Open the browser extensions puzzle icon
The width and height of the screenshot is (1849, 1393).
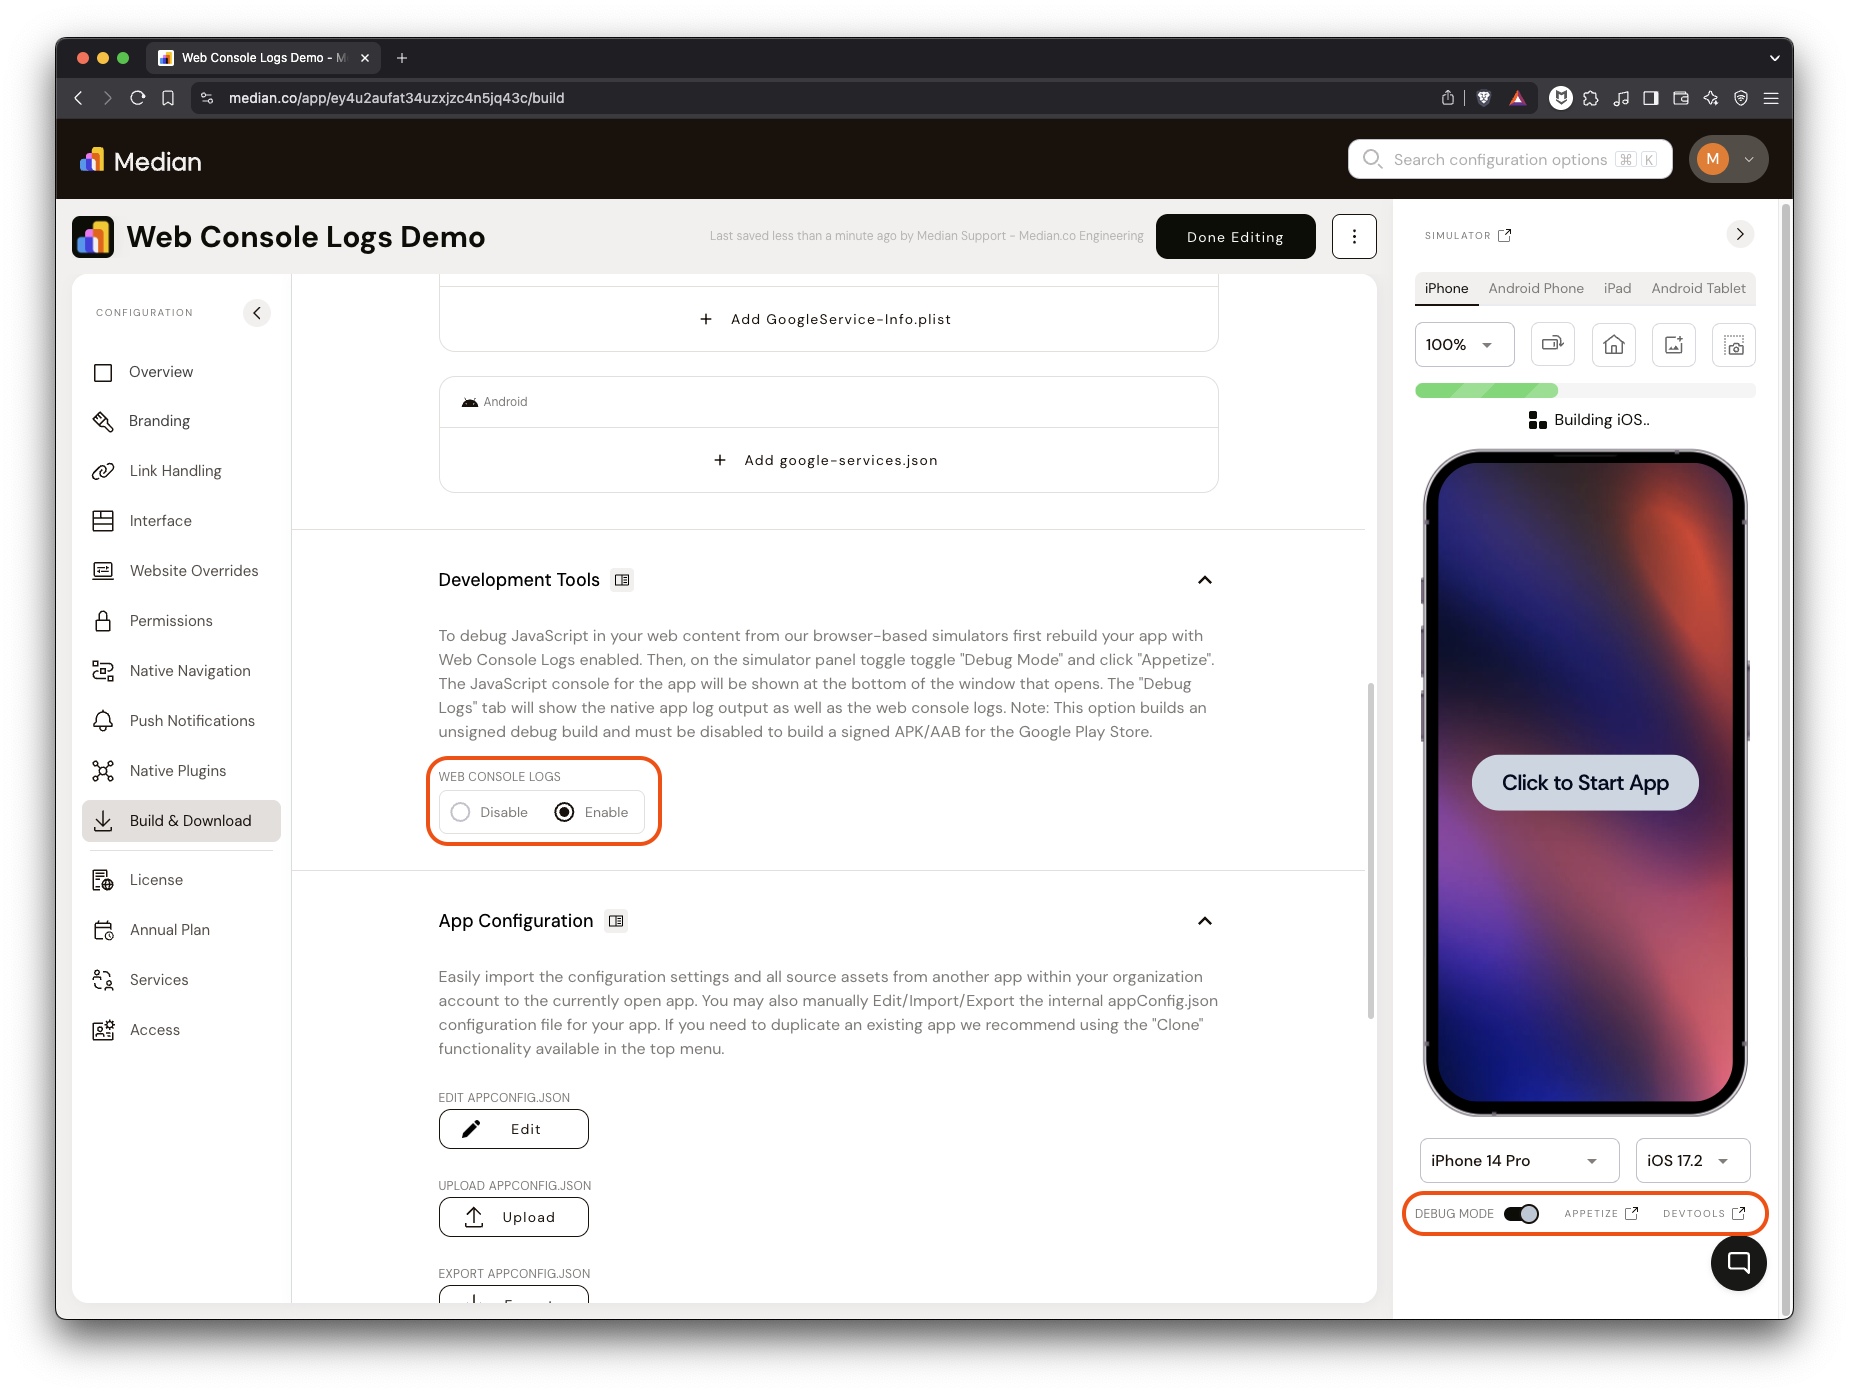click(1591, 98)
